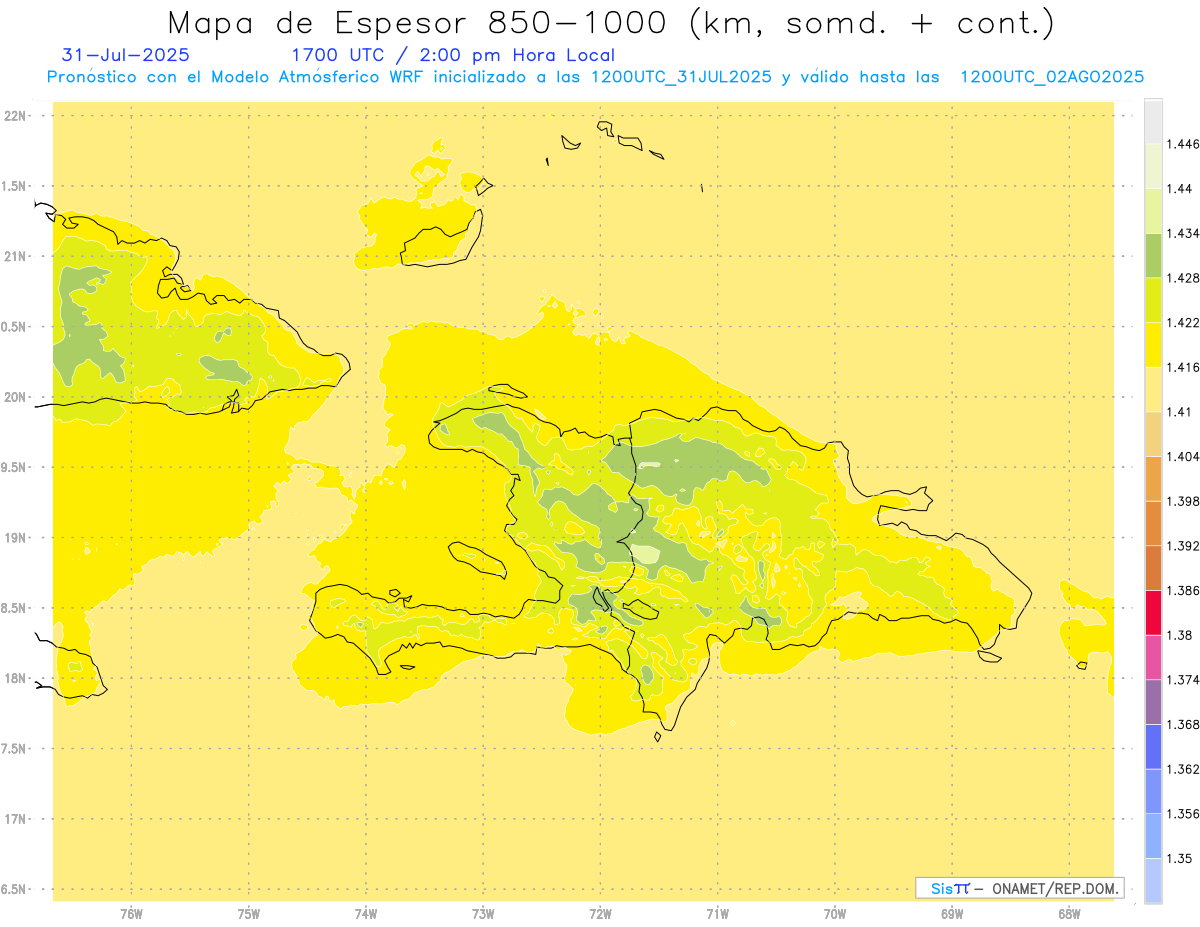The width and height of the screenshot is (1200, 927).
Task: Click the longitude axis label 74W
Action: point(366,914)
